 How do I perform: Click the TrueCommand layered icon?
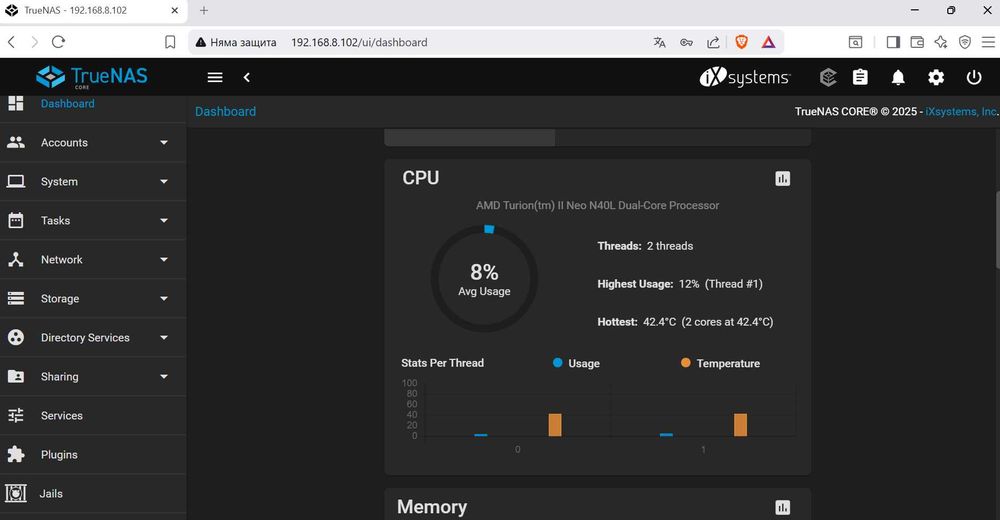pyautogui.click(x=828, y=78)
